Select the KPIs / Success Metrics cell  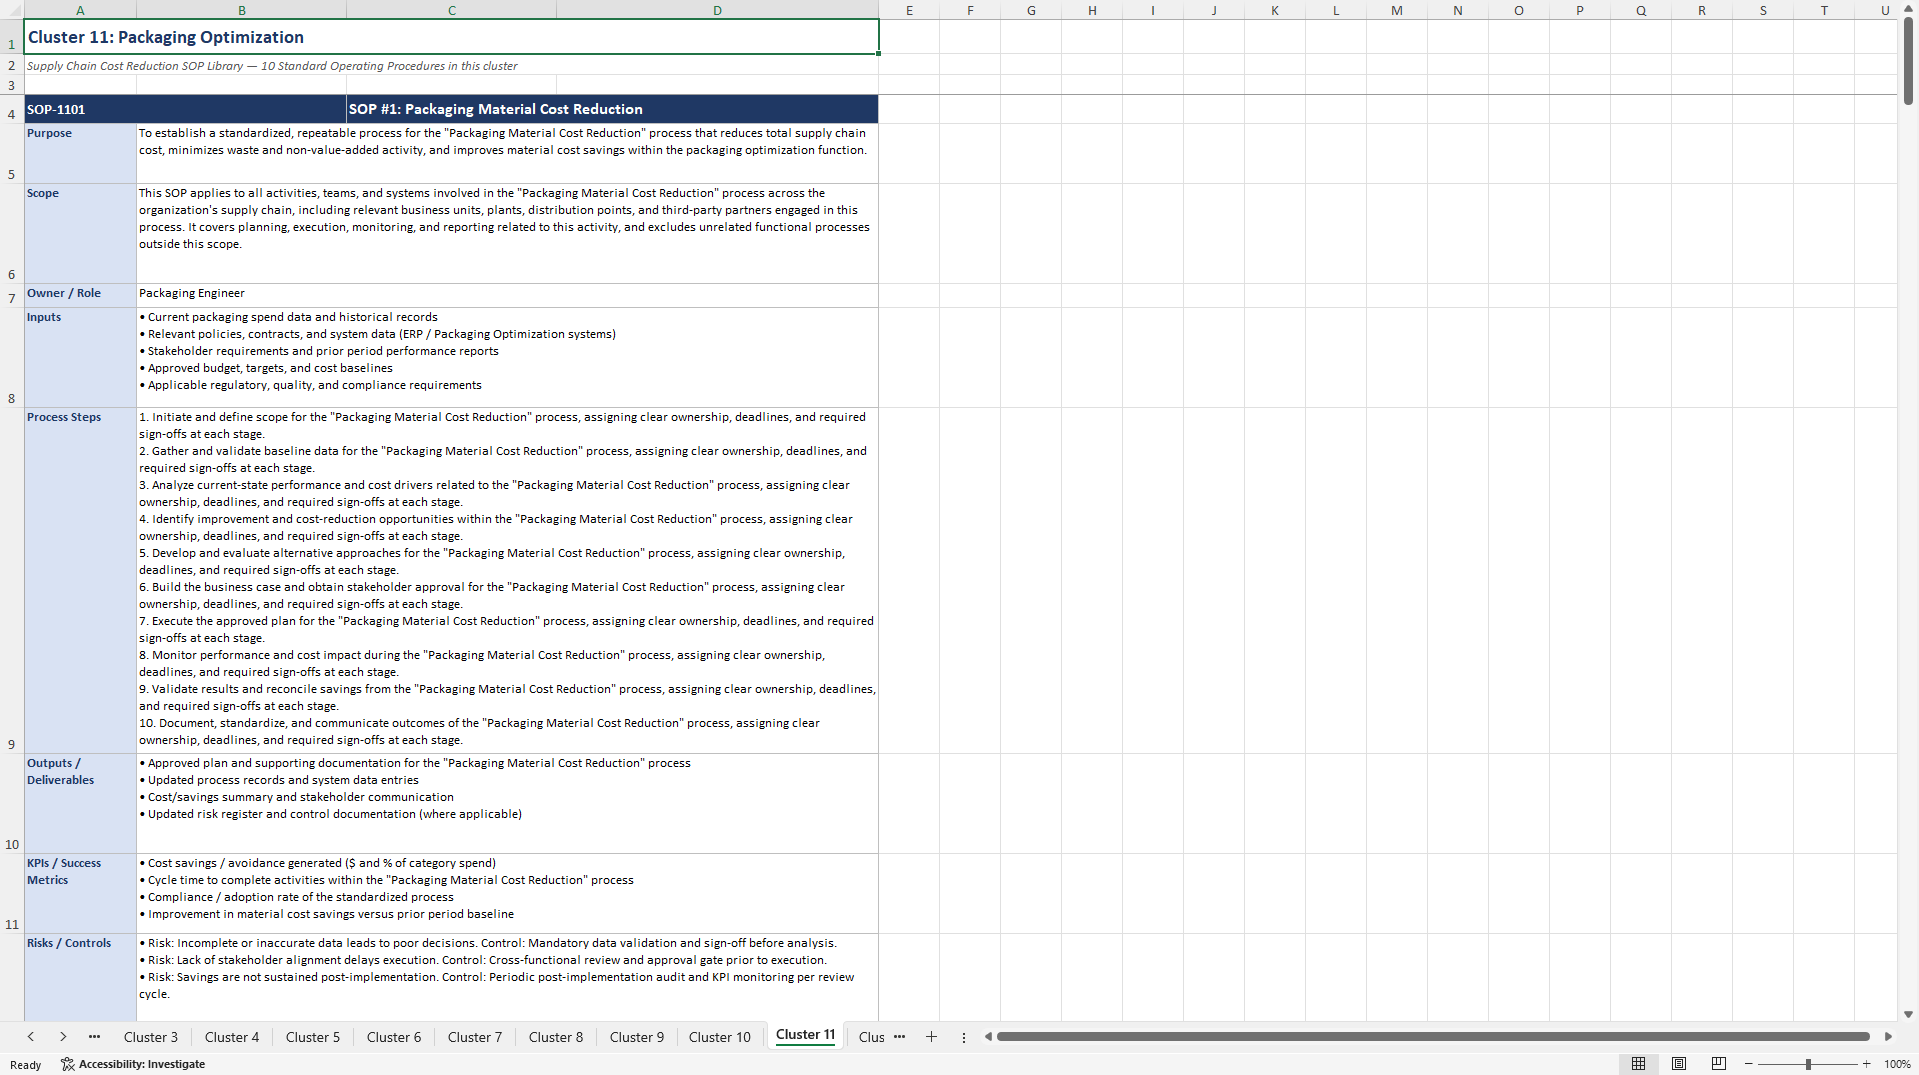[x=80, y=893]
